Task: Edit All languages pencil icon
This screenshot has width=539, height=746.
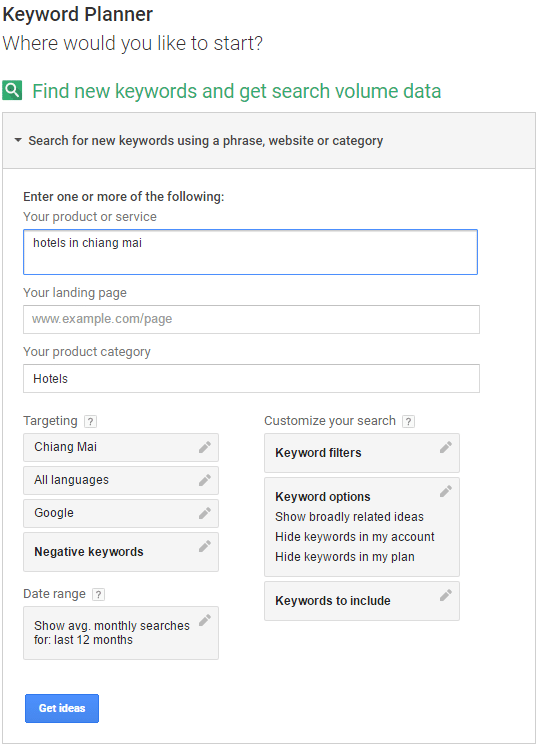Action: [x=205, y=480]
